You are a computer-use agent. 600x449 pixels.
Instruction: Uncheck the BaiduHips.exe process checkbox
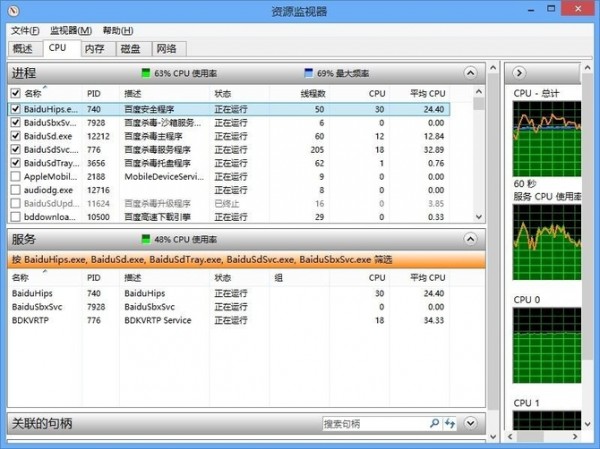[15, 109]
